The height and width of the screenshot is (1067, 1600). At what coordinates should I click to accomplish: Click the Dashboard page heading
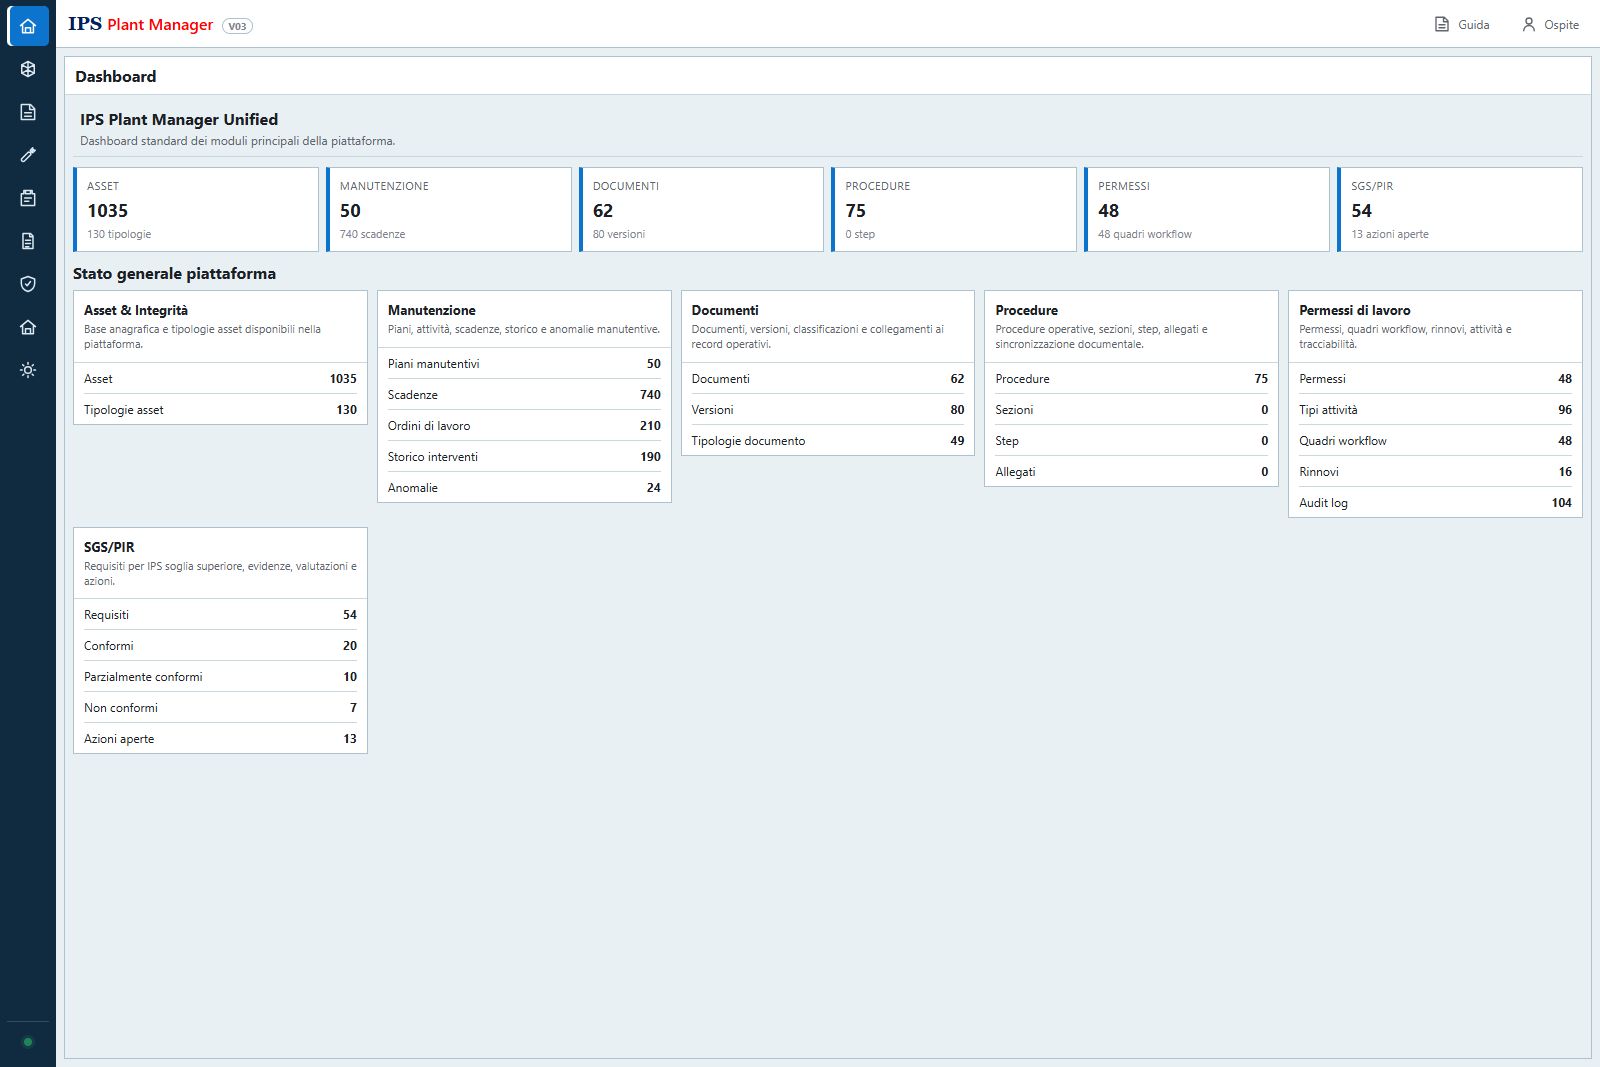click(x=116, y=76)
